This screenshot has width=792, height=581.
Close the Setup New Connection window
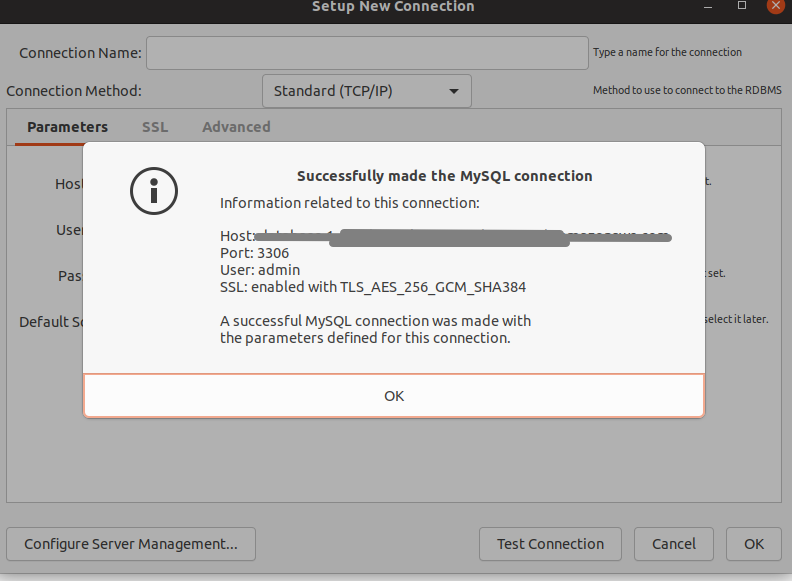pos(775,6)
